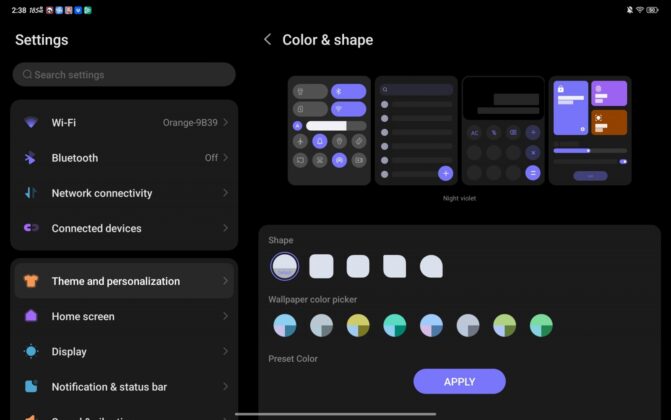The height and width of the screenshot is (420, 671).
Task: Tap the list preview thumbnail with plus button
Action: pyautogui.click(x=416, y=131)
